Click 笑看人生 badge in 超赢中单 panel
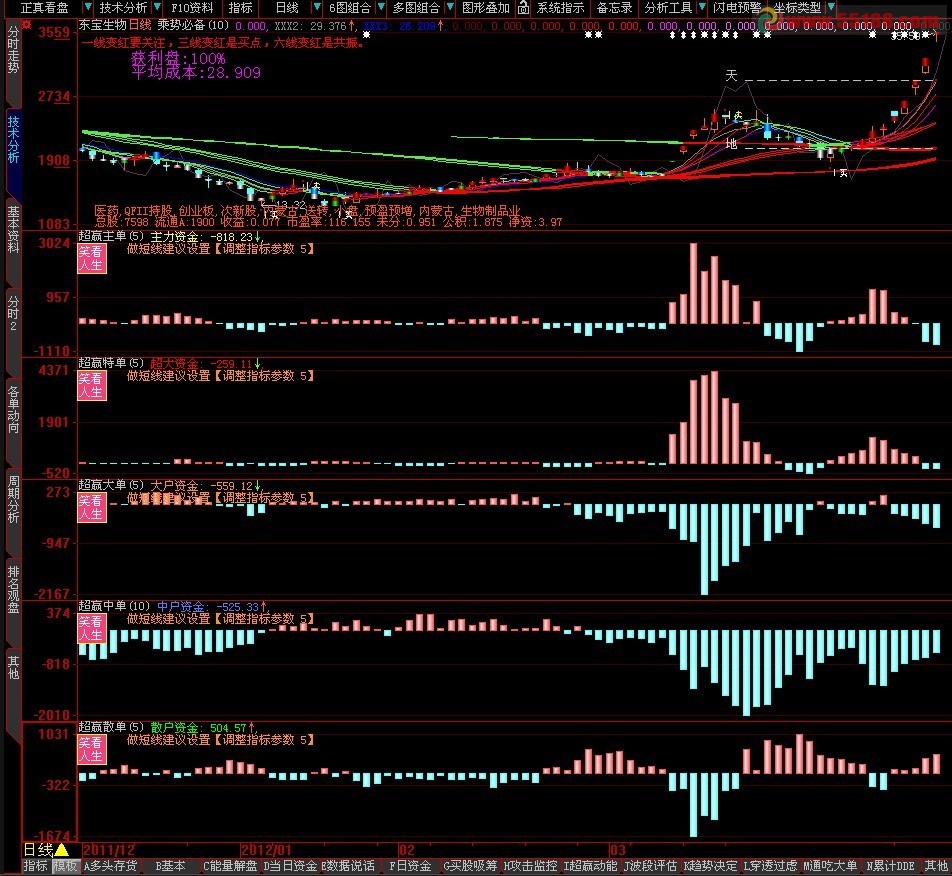Viewport: 952px width, 876px height. [x=92, y=628]
